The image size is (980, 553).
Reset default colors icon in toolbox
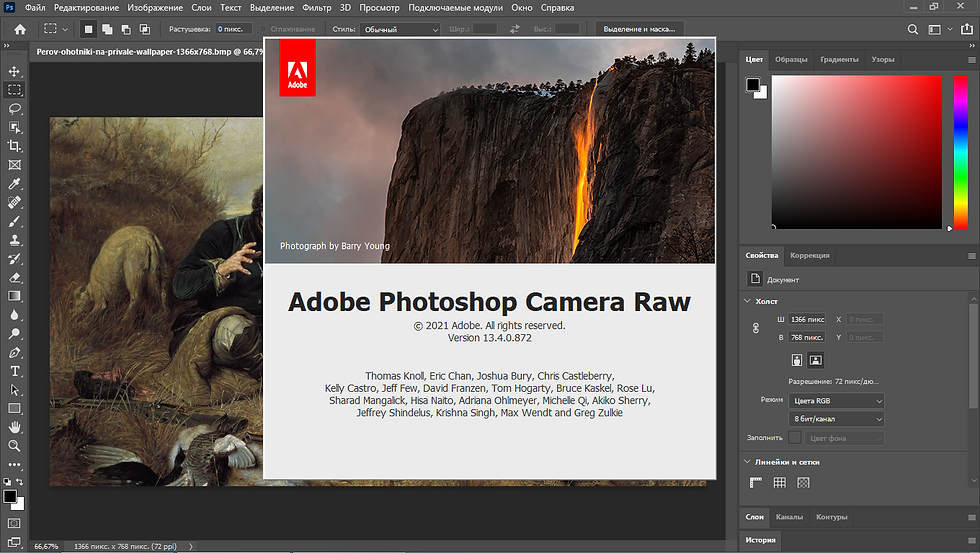pos(7,482)
